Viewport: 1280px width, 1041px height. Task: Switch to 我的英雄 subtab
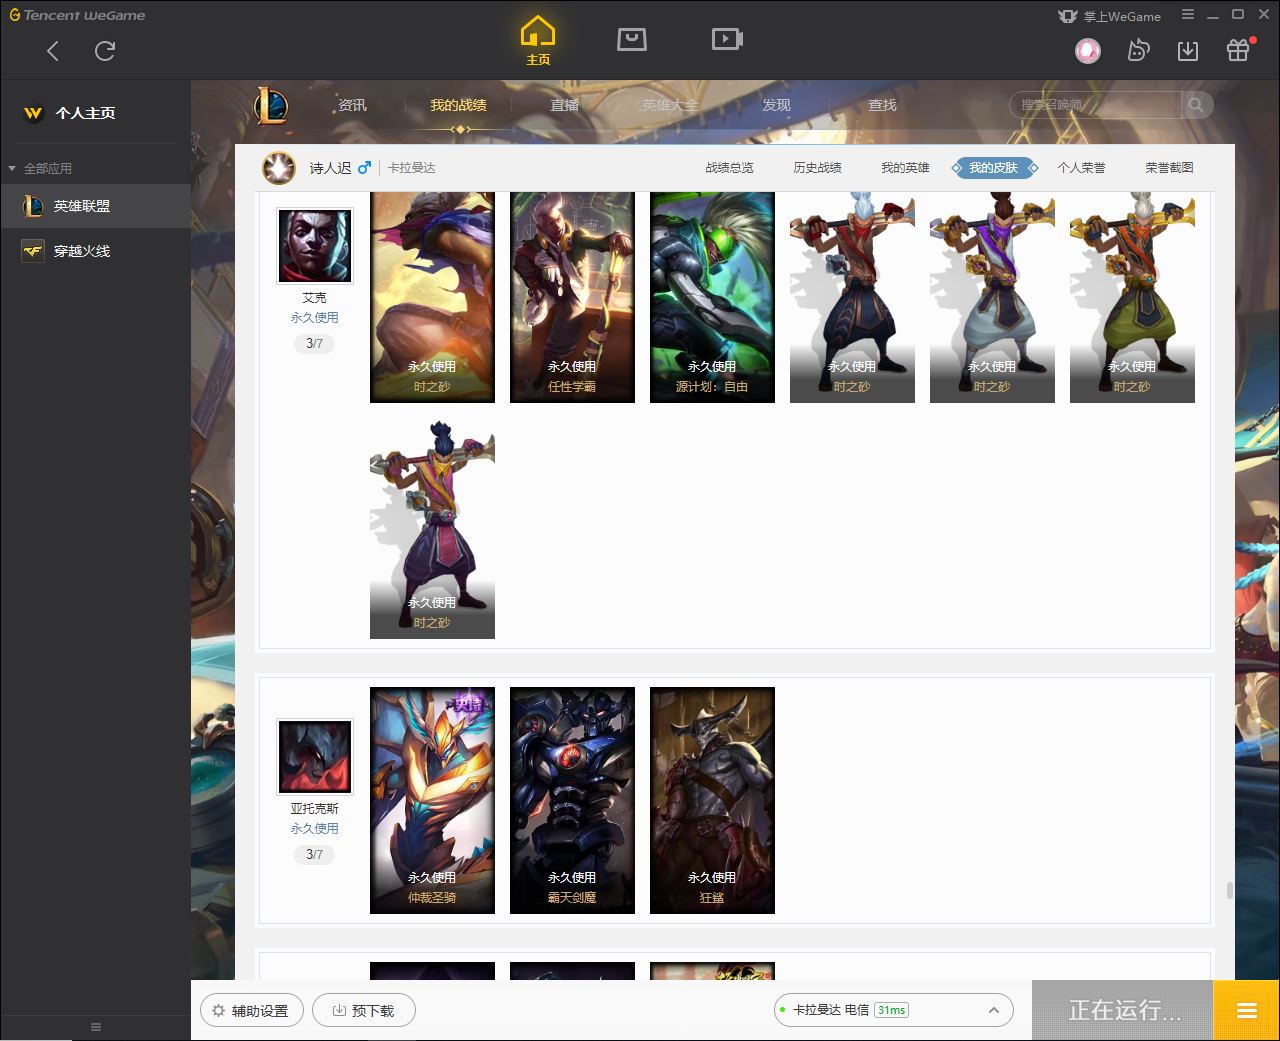click(906, 168)
